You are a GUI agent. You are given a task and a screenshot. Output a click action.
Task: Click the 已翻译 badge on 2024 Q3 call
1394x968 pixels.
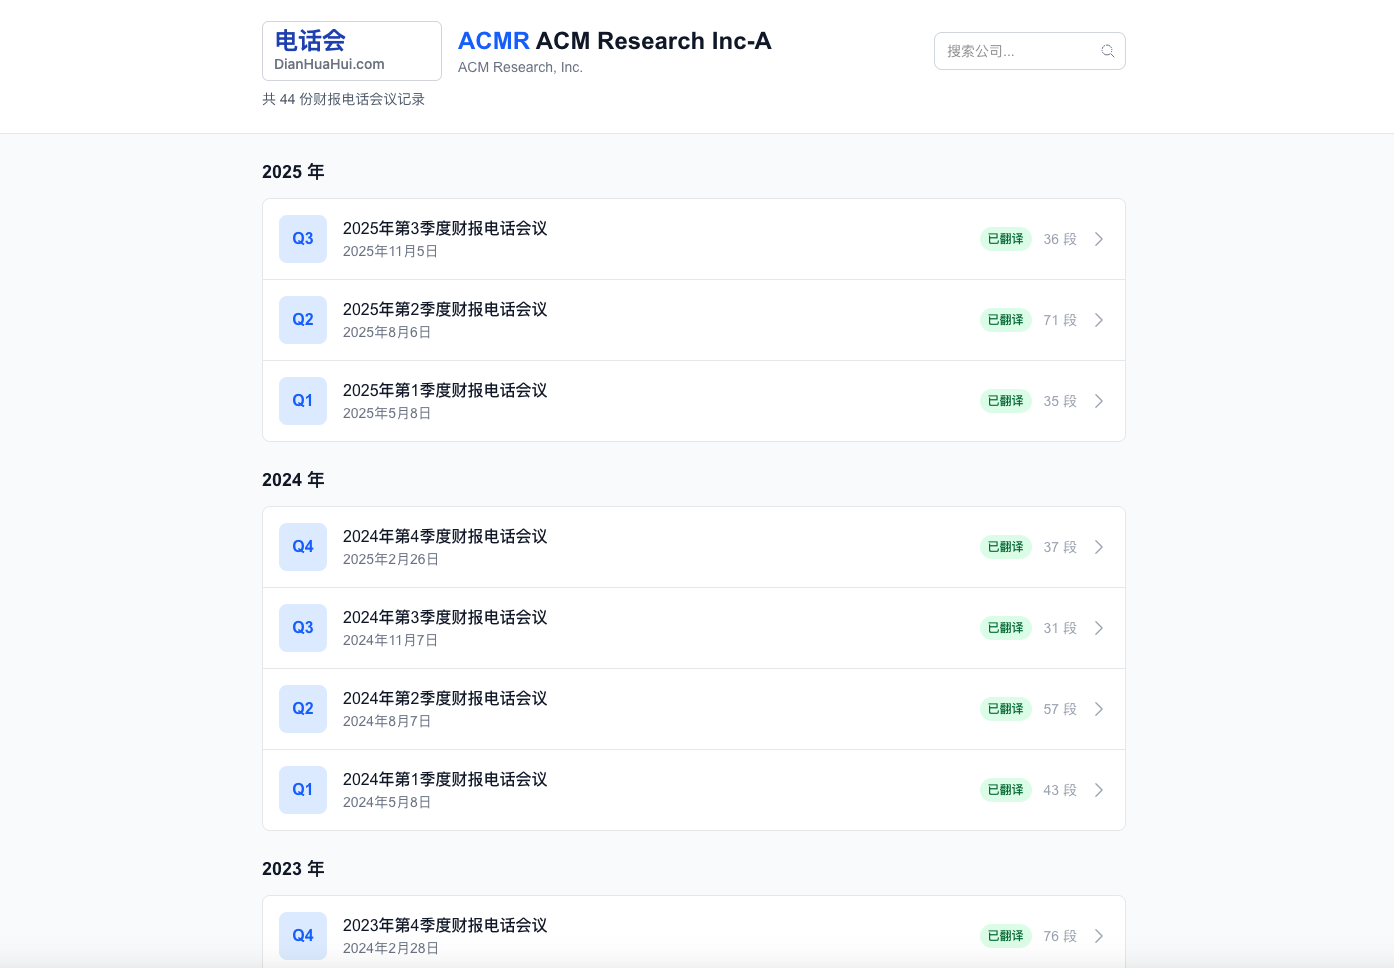click(1005, 627)
